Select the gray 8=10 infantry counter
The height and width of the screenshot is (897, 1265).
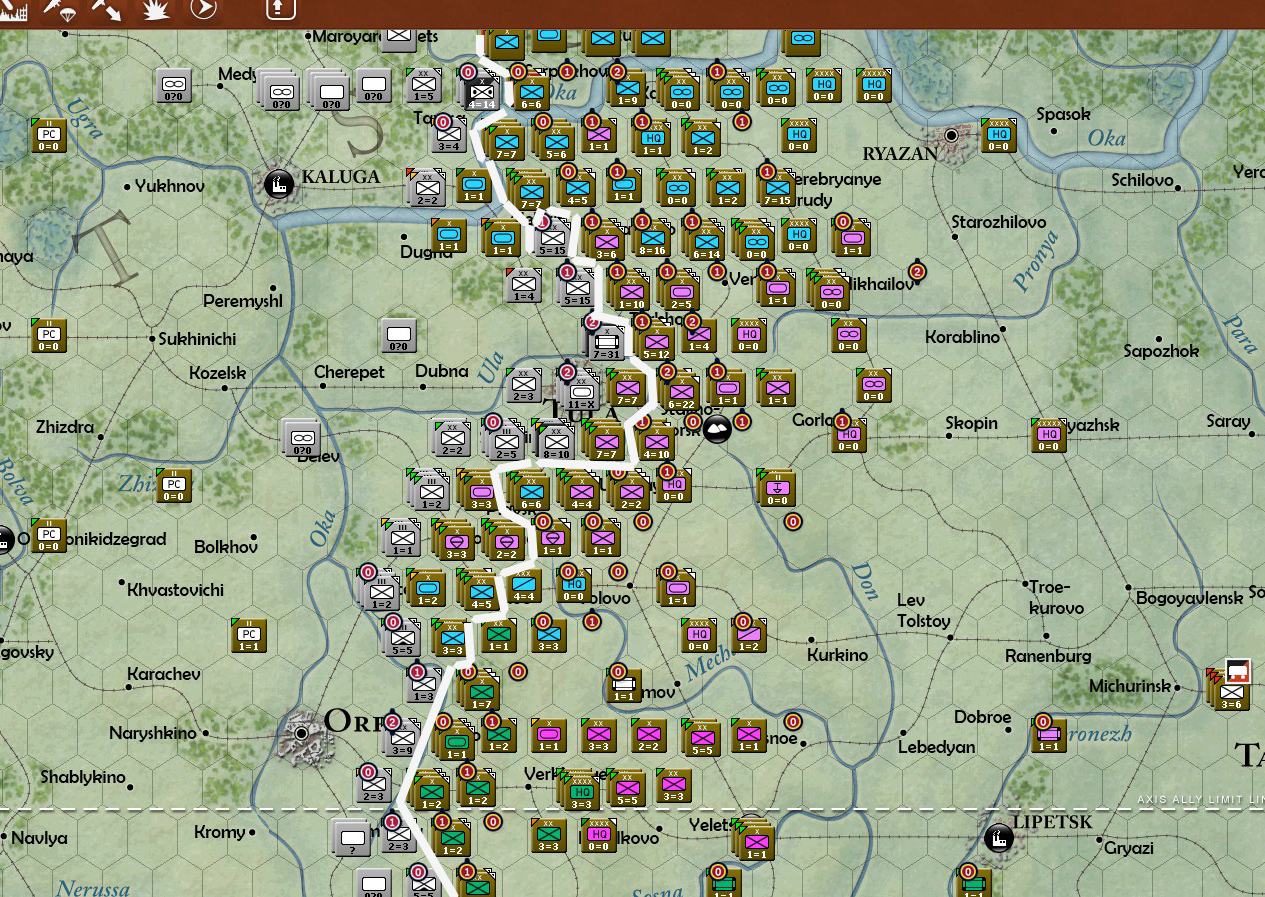556,442
